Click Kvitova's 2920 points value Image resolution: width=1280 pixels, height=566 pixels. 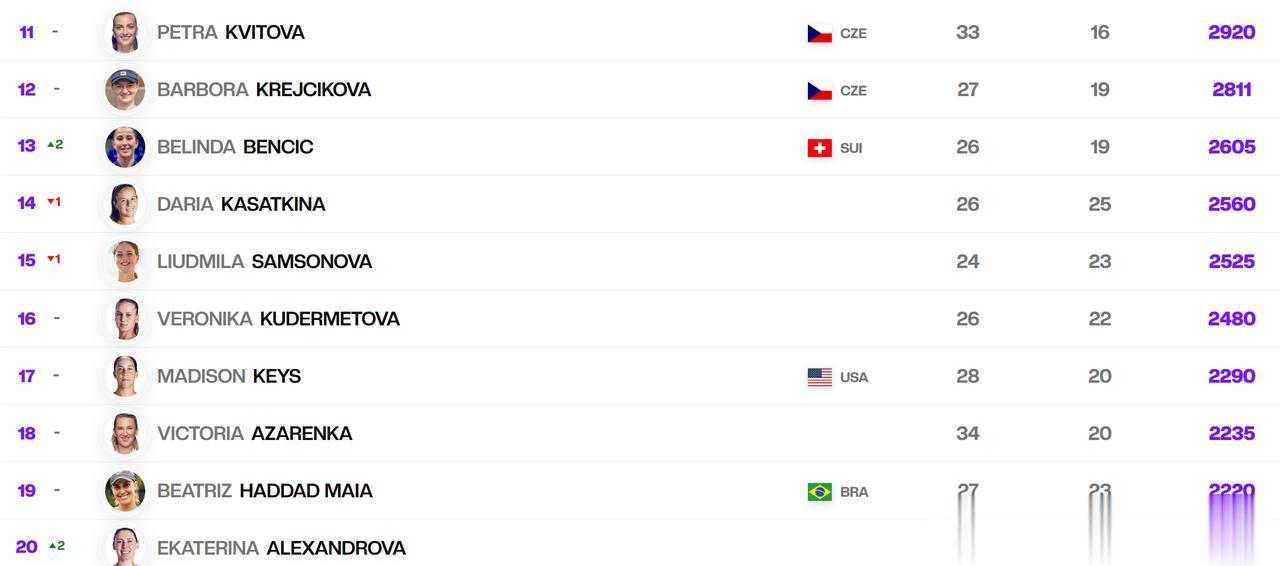coord(1232,32)
